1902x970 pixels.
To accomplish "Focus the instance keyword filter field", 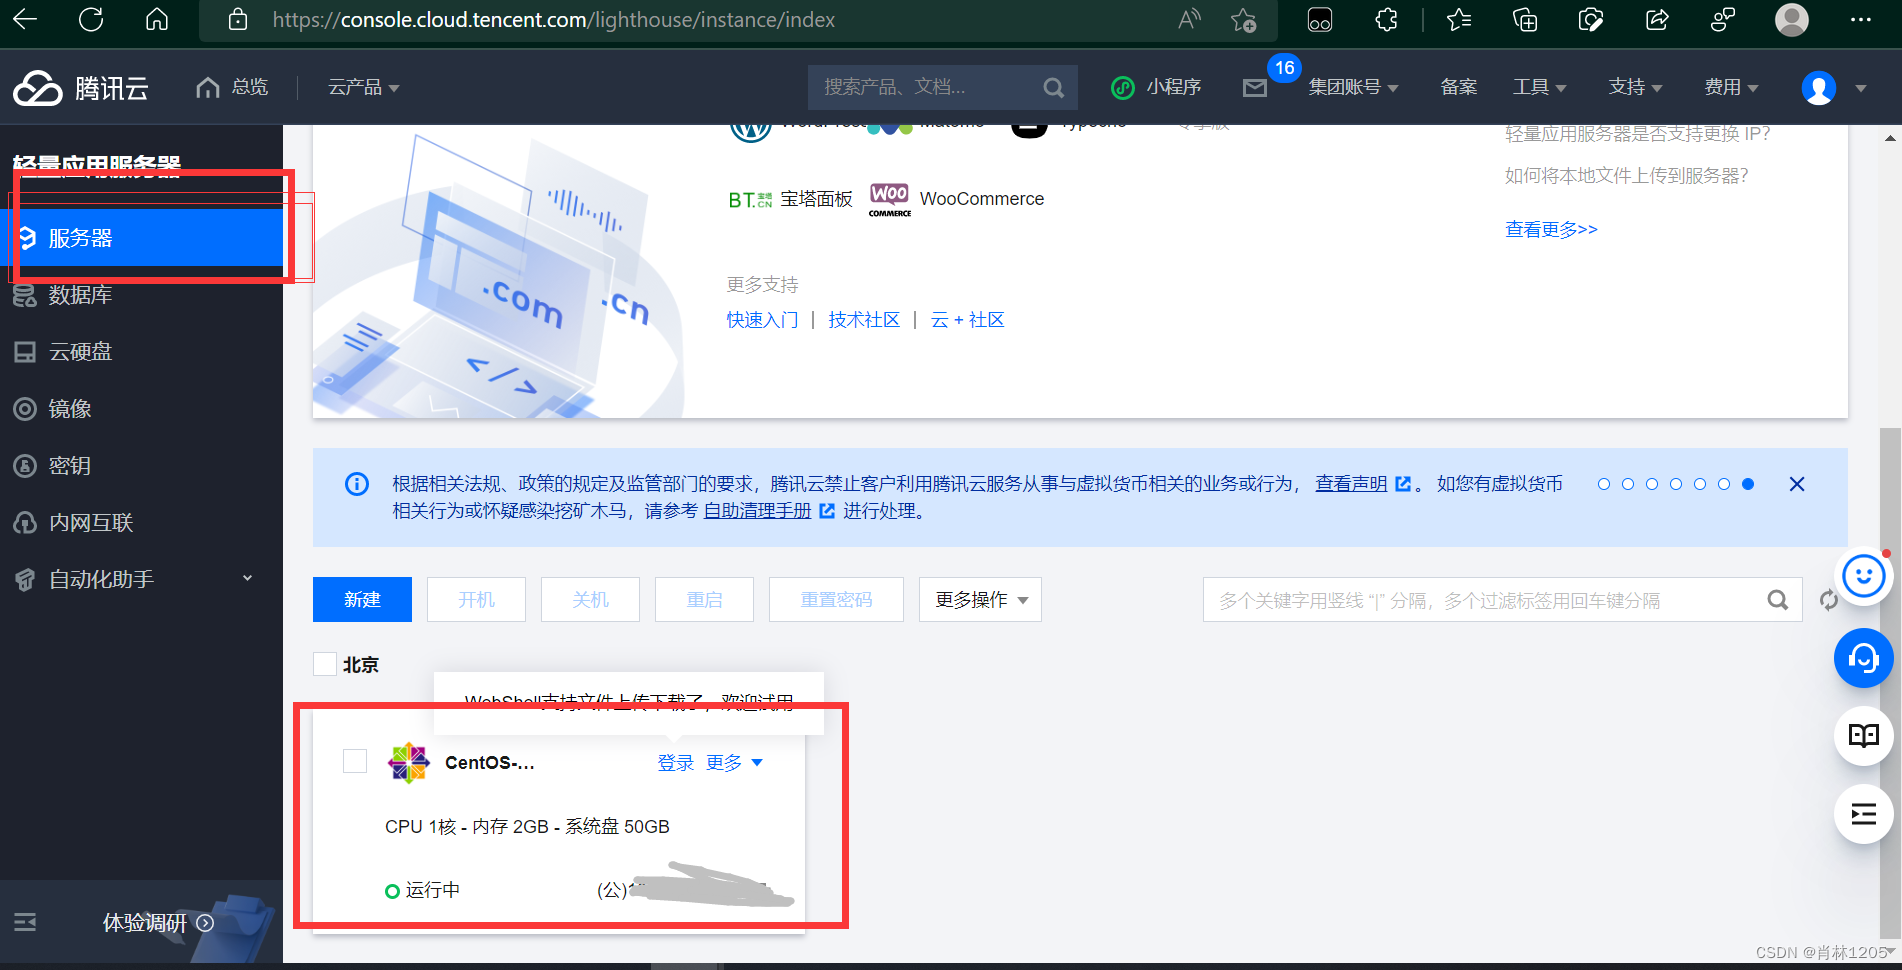I will click(1502, 600).
